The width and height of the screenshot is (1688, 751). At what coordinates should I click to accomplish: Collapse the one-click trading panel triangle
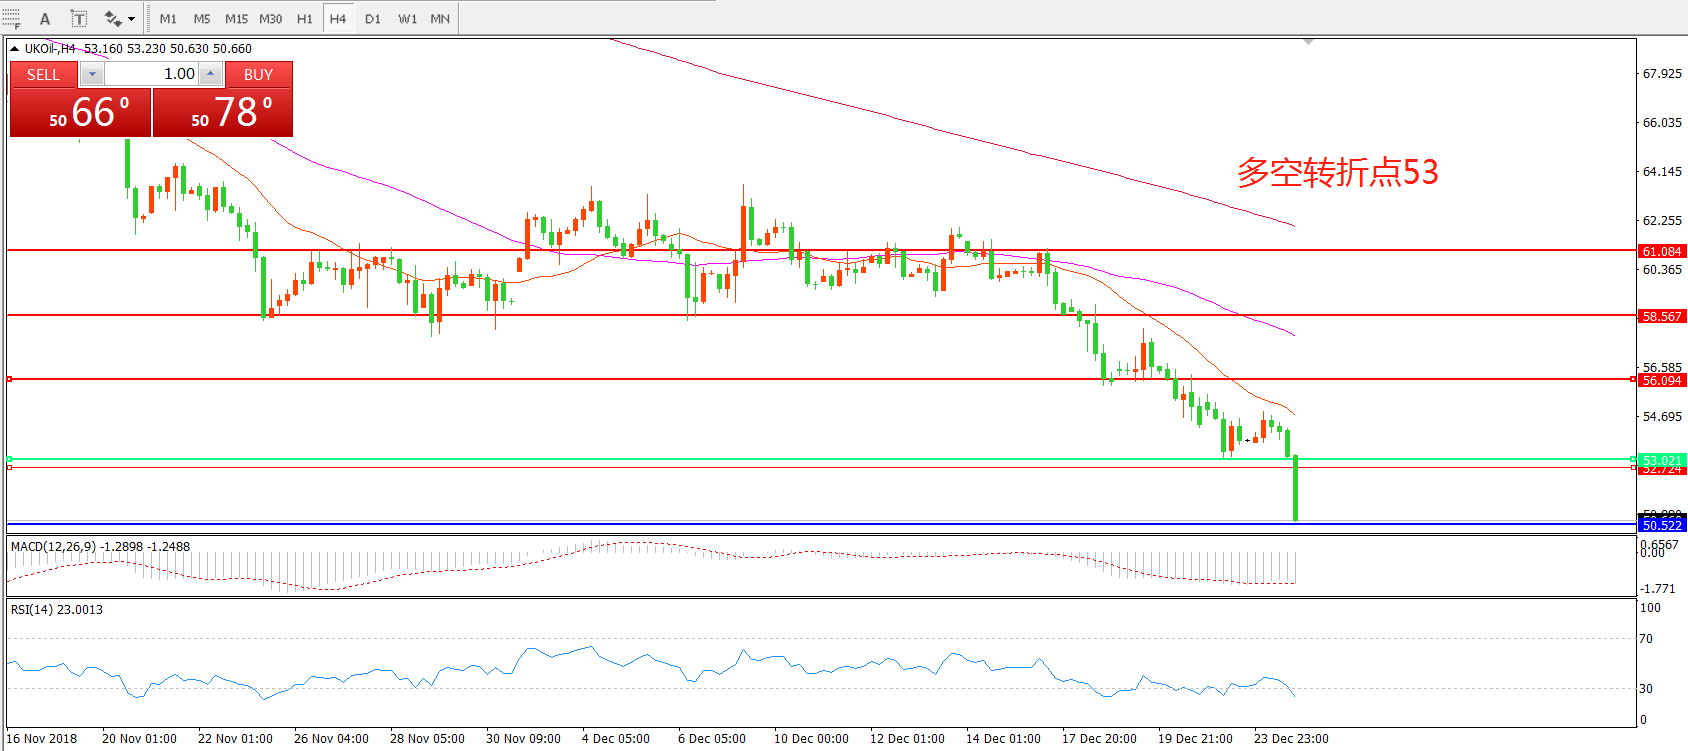(x=15, y=48)
